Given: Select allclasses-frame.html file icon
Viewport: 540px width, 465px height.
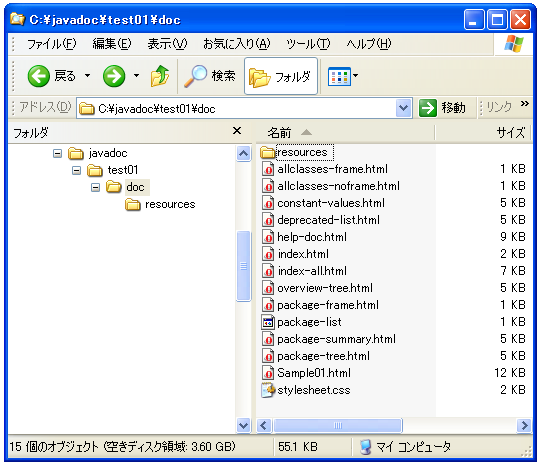Looking at the screenshot, I should click(268, 169).
